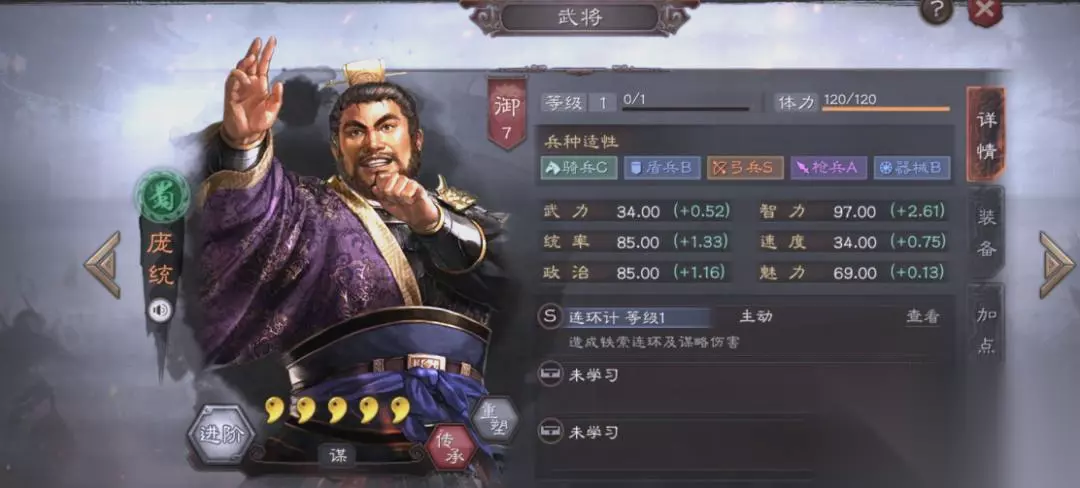The width and height of the screenshot is (1080, 488).
Task: Open the help question mark icon
Action: coord(936,10)
